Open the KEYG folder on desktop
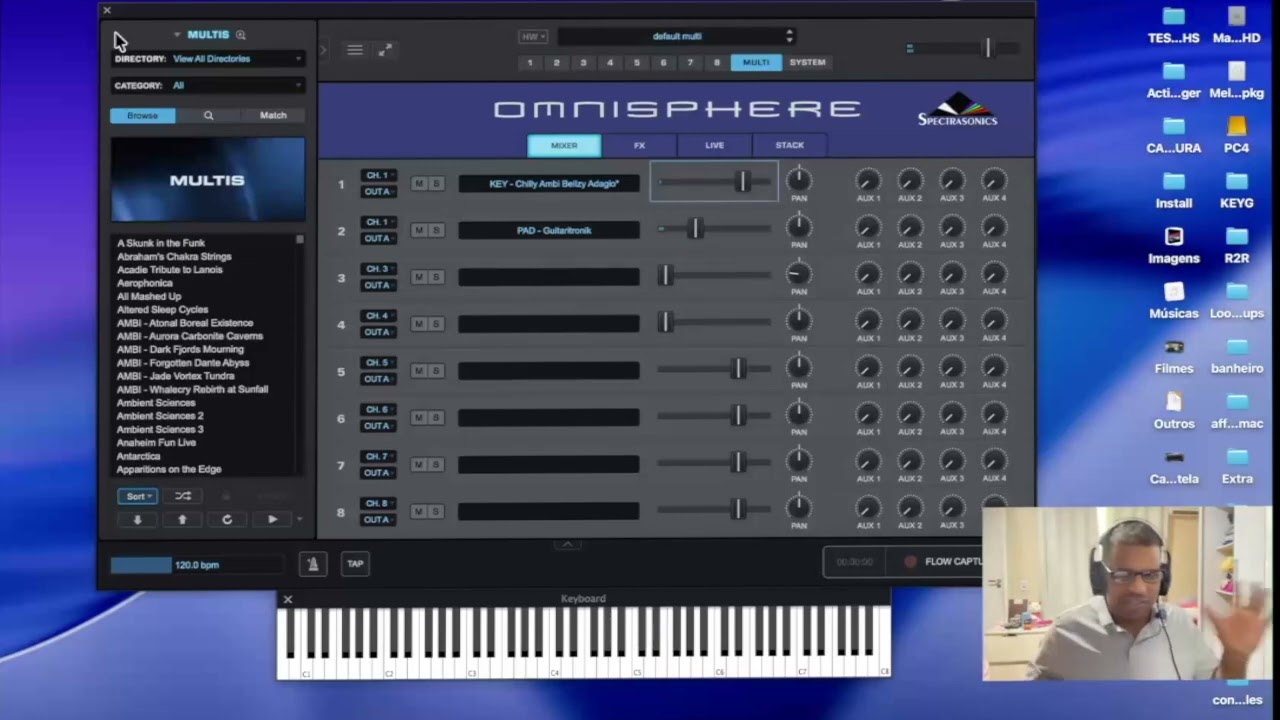 pos(1237,189)
